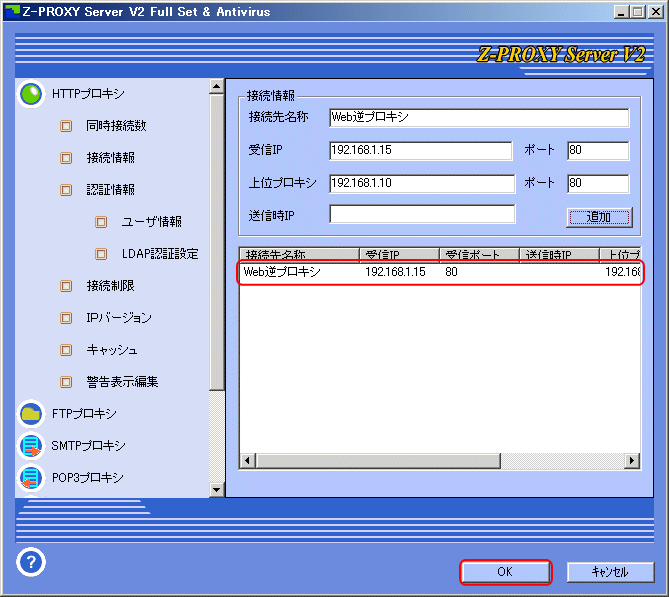669x597 pixels.
Task: Focus the empty 送信時IP input field
Action: [422, 214]
